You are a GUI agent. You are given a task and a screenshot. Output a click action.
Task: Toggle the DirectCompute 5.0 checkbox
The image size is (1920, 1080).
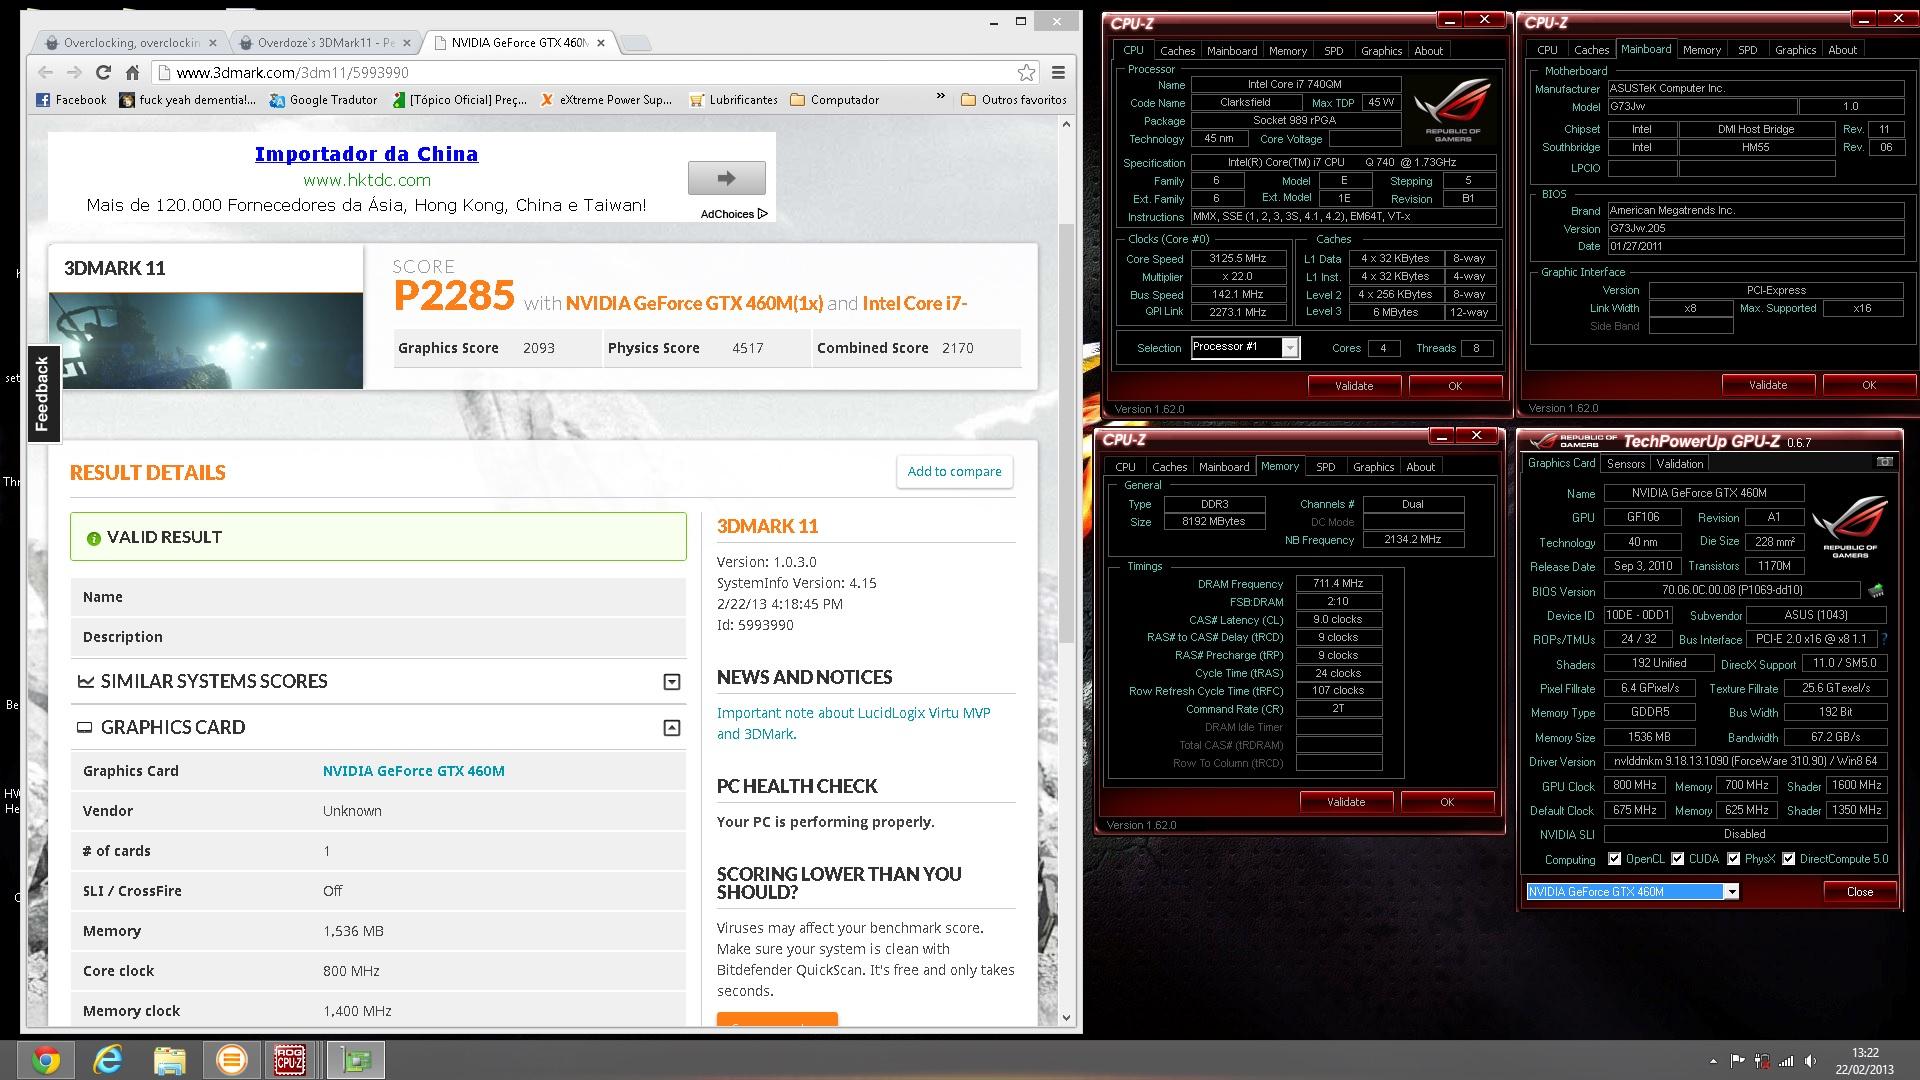click(1789, 859)
